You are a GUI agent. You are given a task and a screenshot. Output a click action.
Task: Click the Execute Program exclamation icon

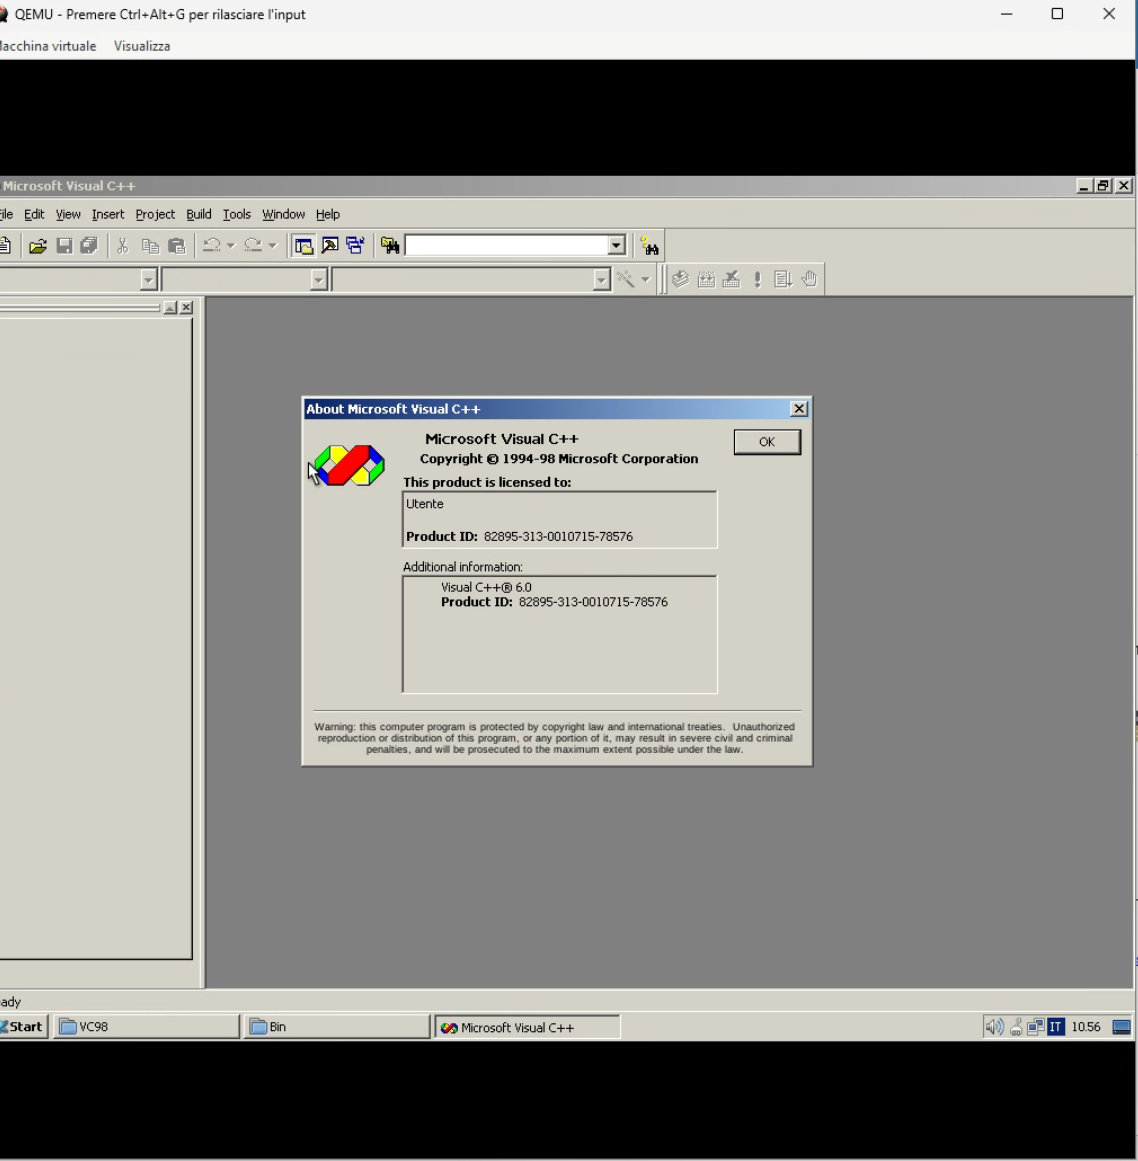click(757, 279)
